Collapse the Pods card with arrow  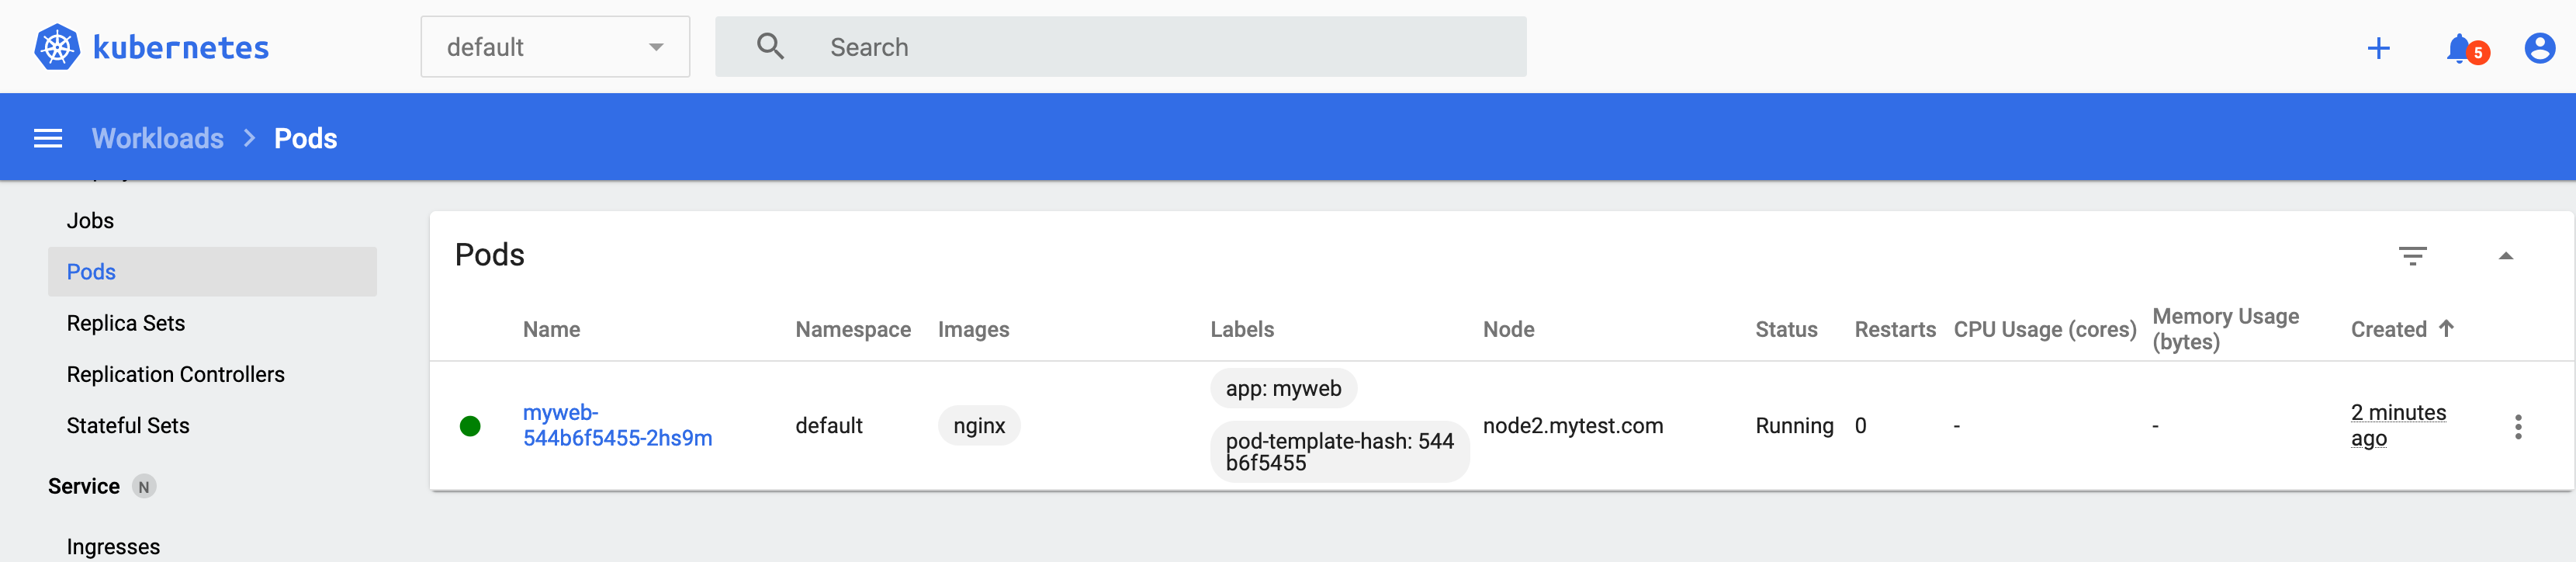pyautogui.click(x=2505, y=256)
